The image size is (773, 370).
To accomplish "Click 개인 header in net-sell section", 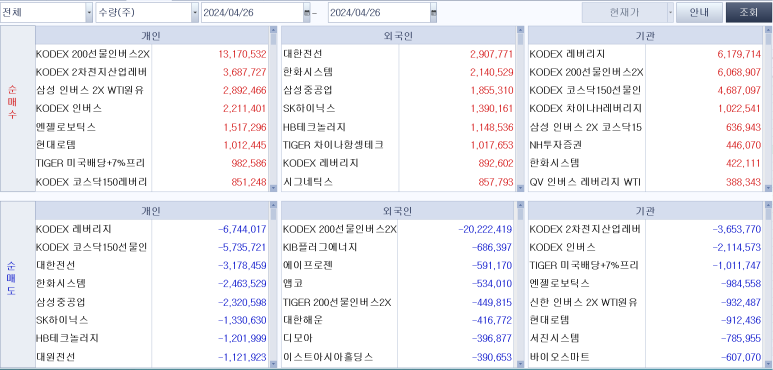I will [x=151, y=211].
